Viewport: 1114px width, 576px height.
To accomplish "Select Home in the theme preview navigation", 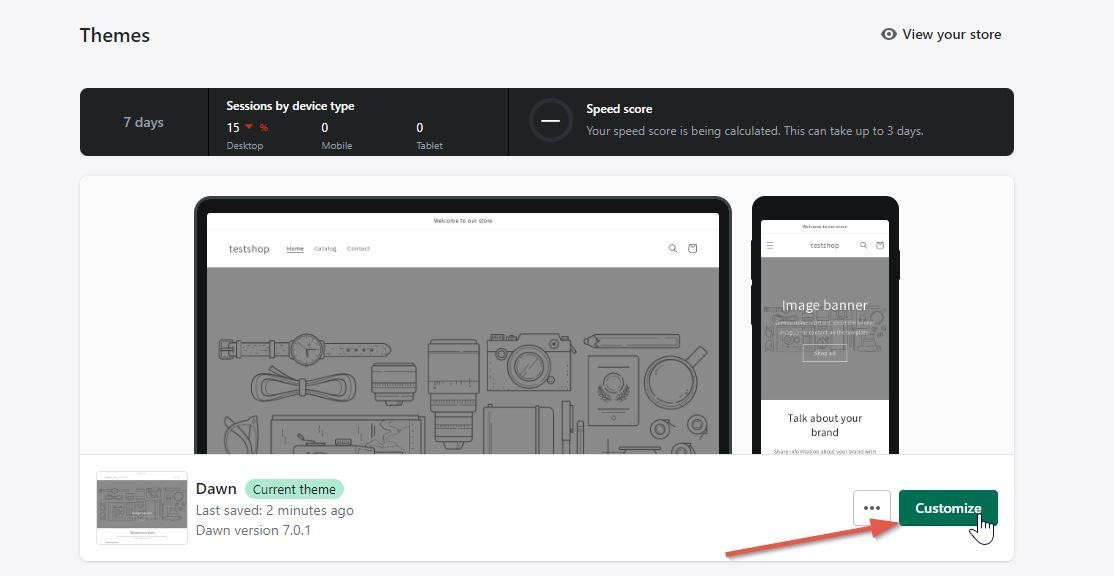I will click(295, 248).
